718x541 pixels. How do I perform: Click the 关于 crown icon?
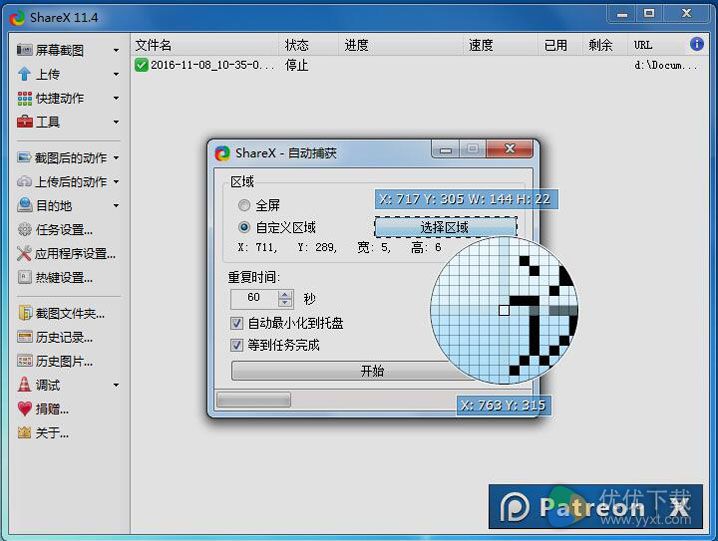(24, 432)
